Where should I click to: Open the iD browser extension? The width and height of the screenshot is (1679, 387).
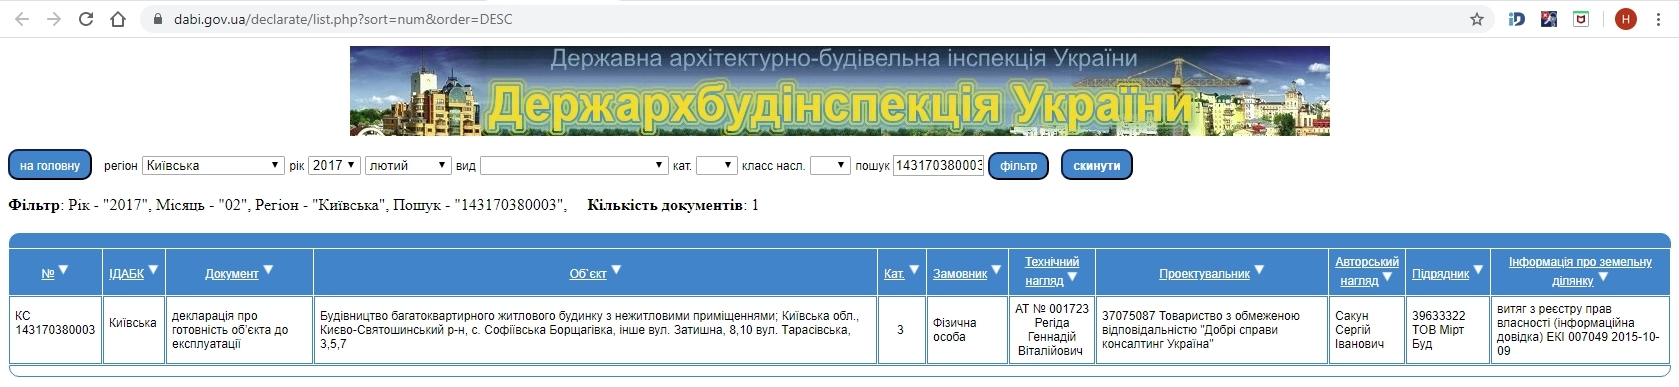click(x=1517, y=19)
